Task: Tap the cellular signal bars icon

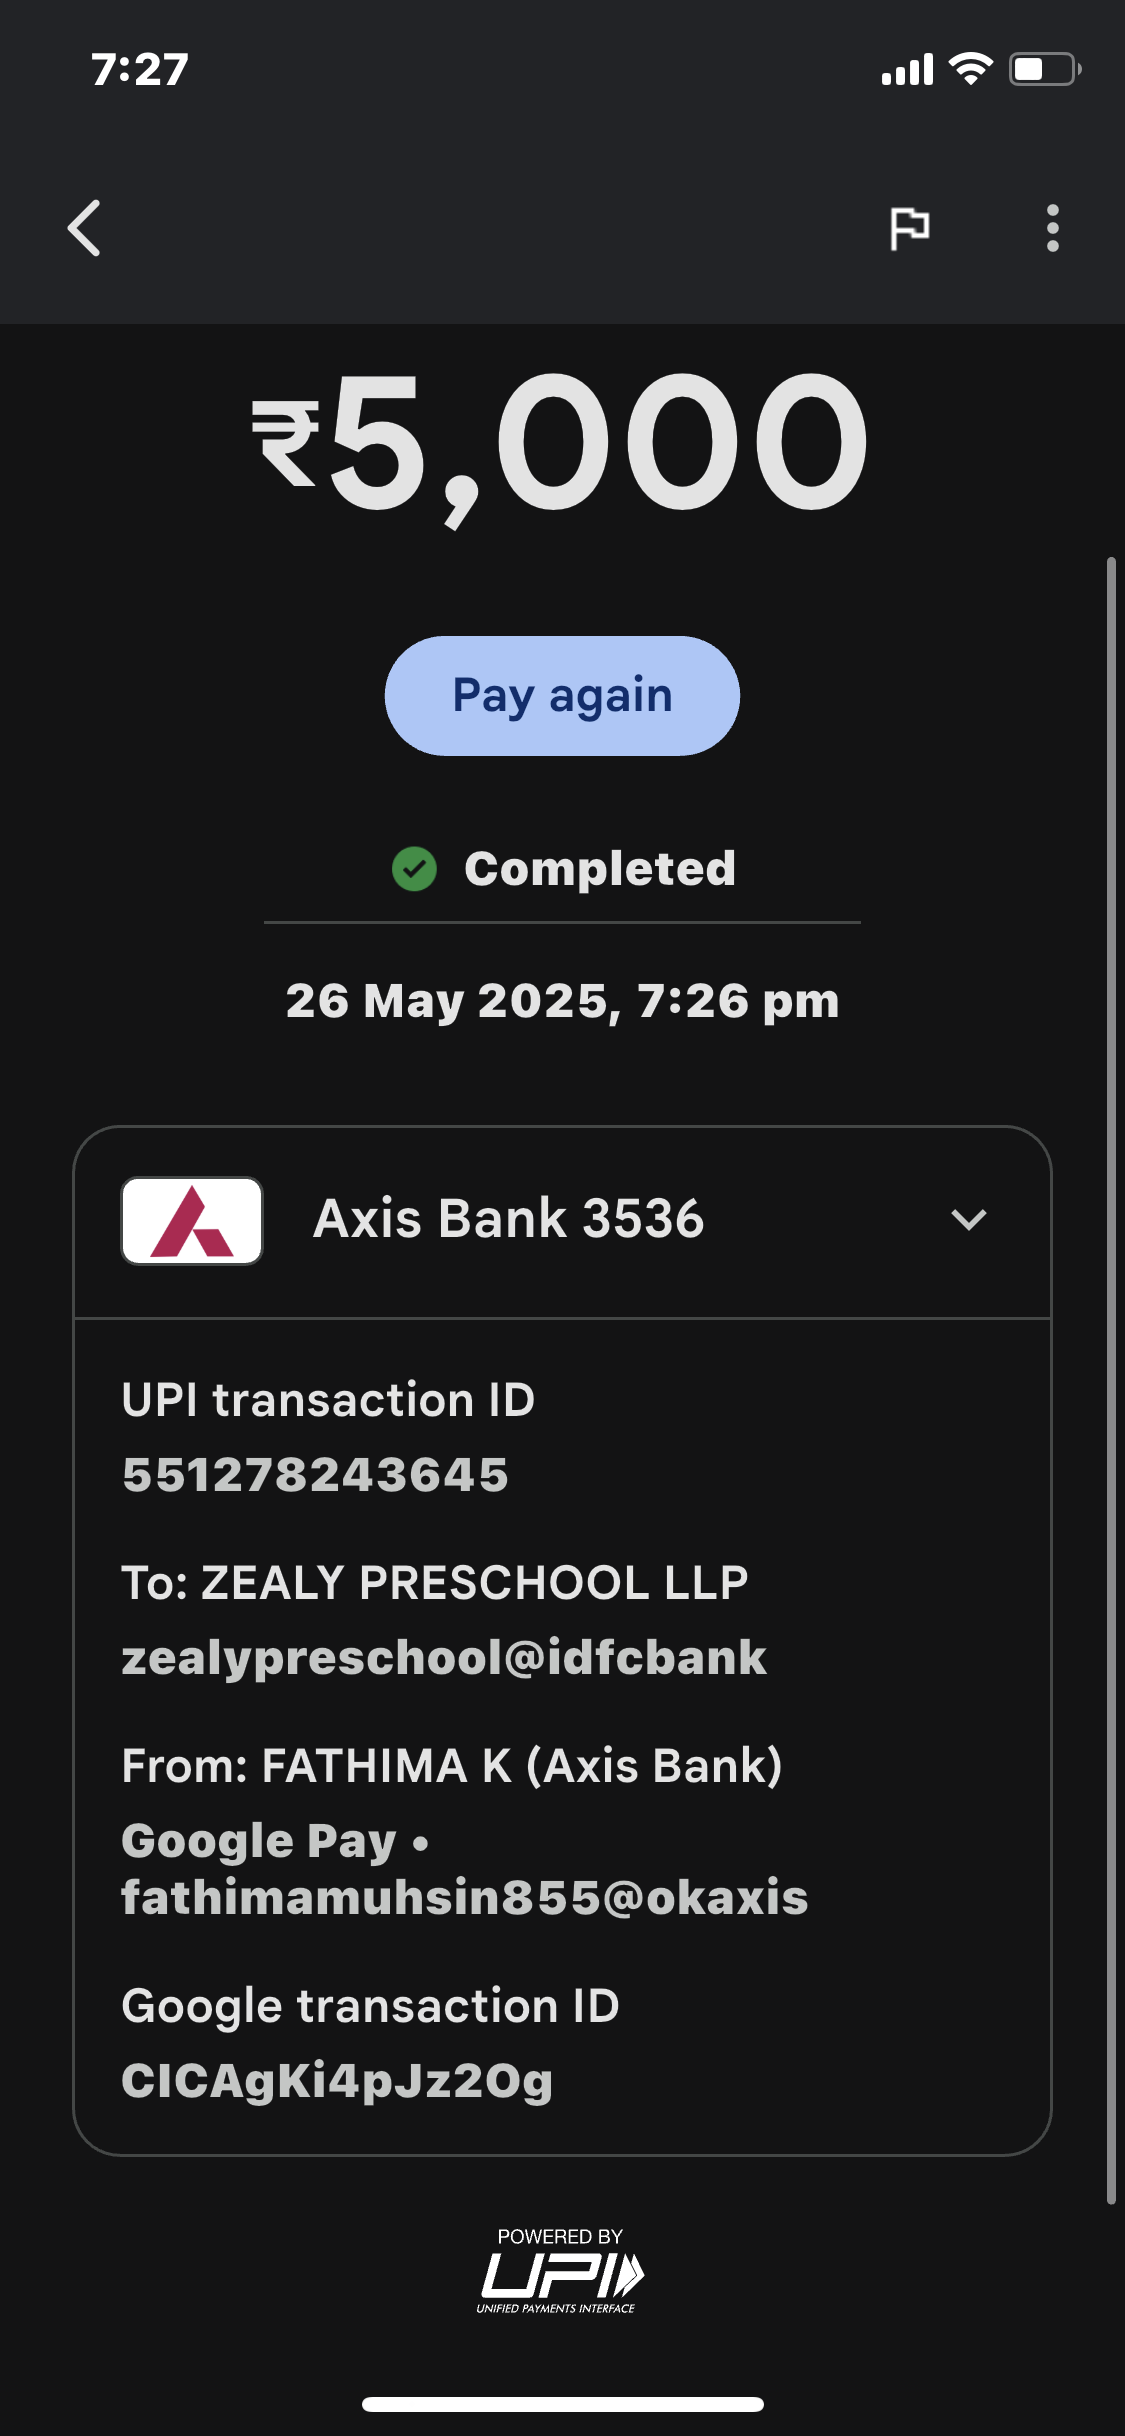Action: pyautogui.click(x=907, y=69)
